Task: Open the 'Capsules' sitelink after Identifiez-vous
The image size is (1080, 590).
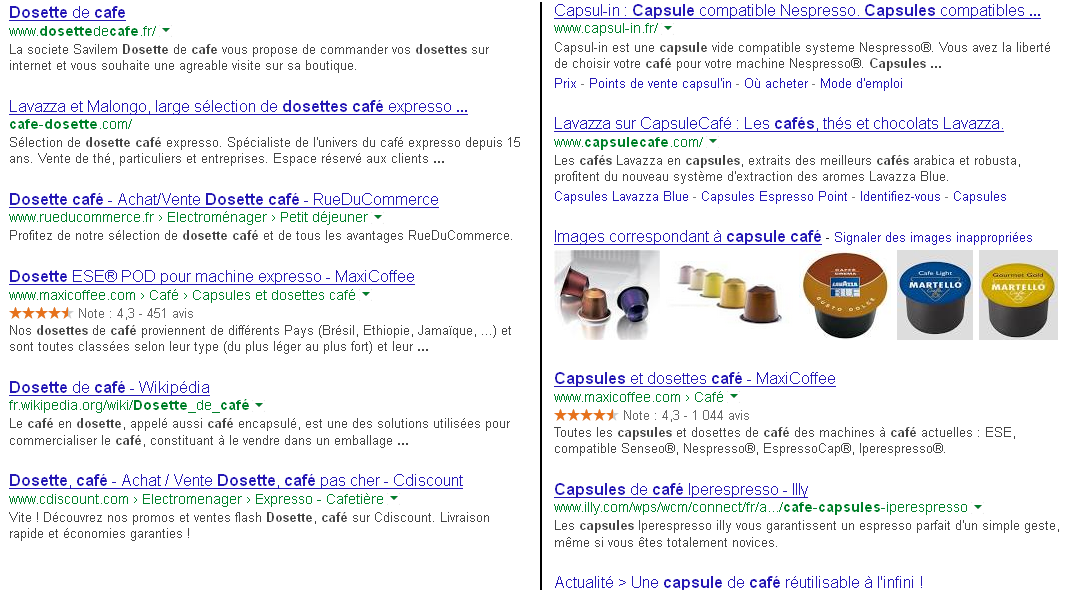Action: click(x=979, y=196)
